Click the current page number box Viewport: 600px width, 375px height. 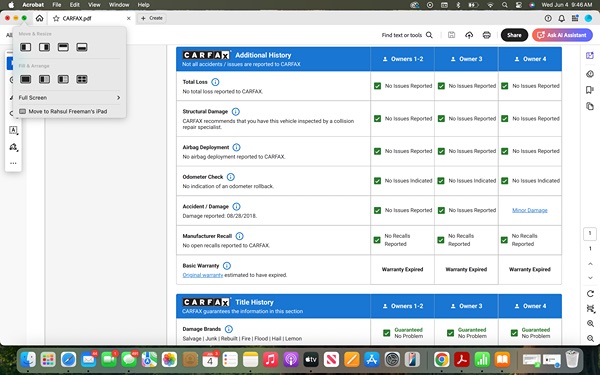pos(590,233)
